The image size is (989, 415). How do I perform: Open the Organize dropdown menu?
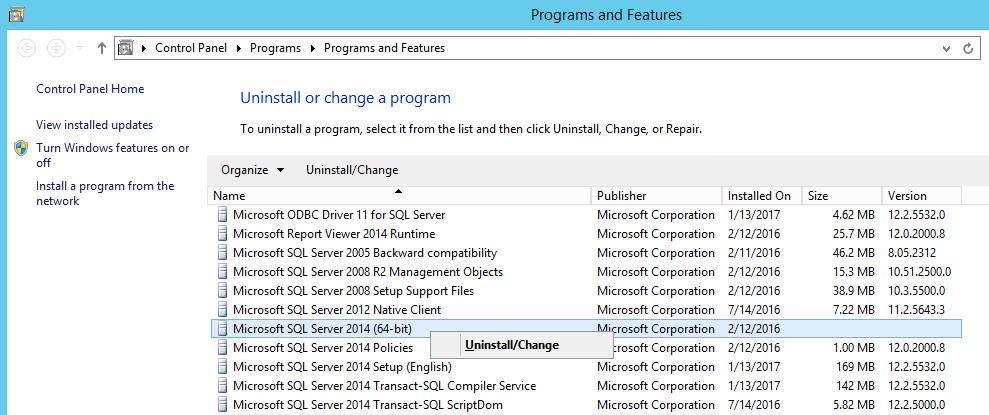point(252,170)
